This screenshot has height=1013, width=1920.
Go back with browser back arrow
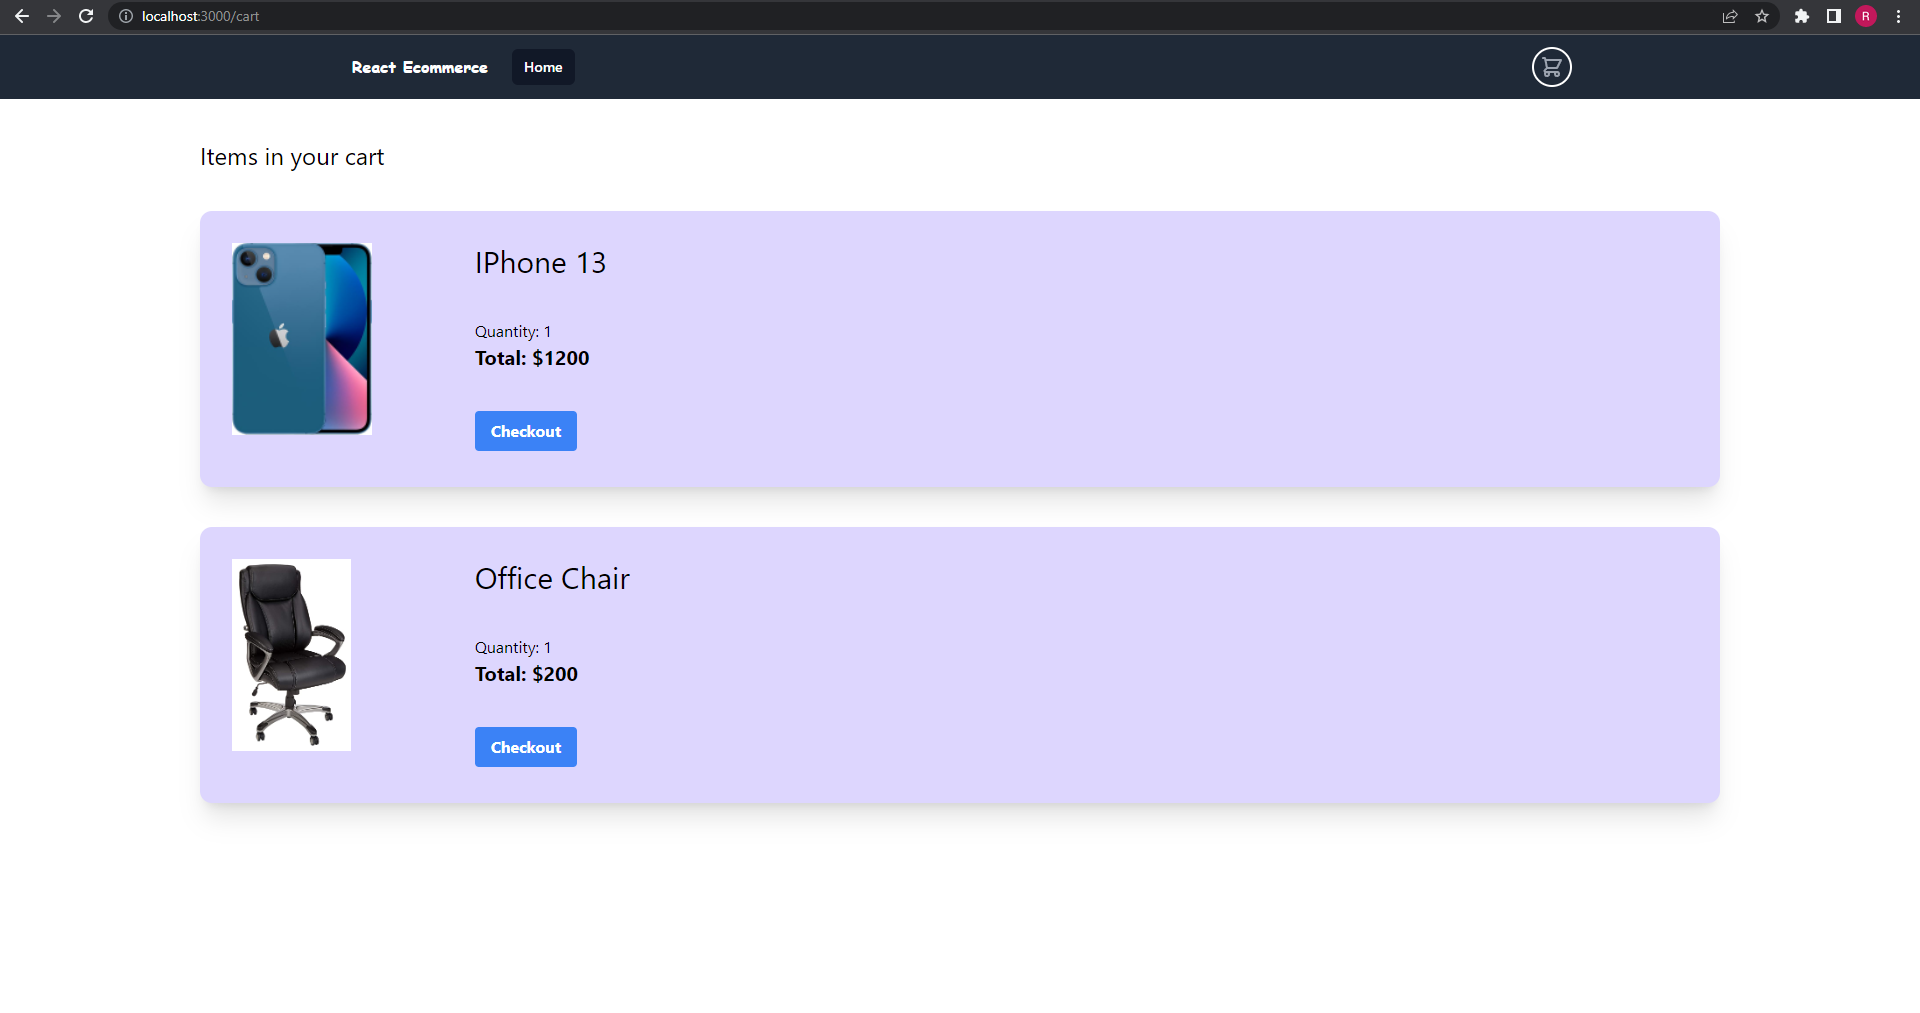click(x=22, y=16)
